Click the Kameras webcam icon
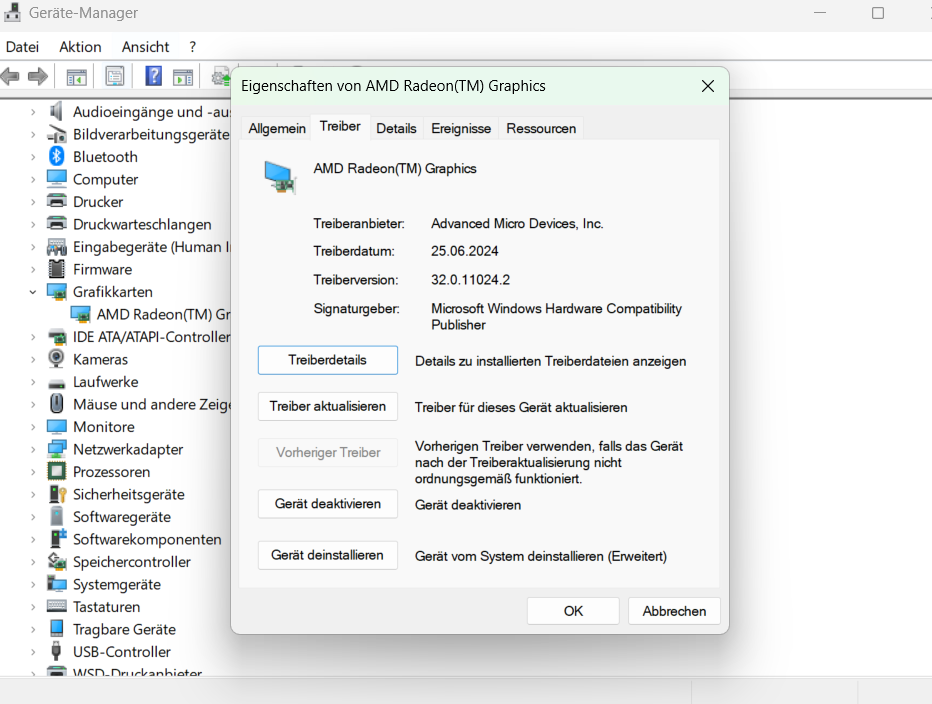932x704 pixels. [56, 359]
